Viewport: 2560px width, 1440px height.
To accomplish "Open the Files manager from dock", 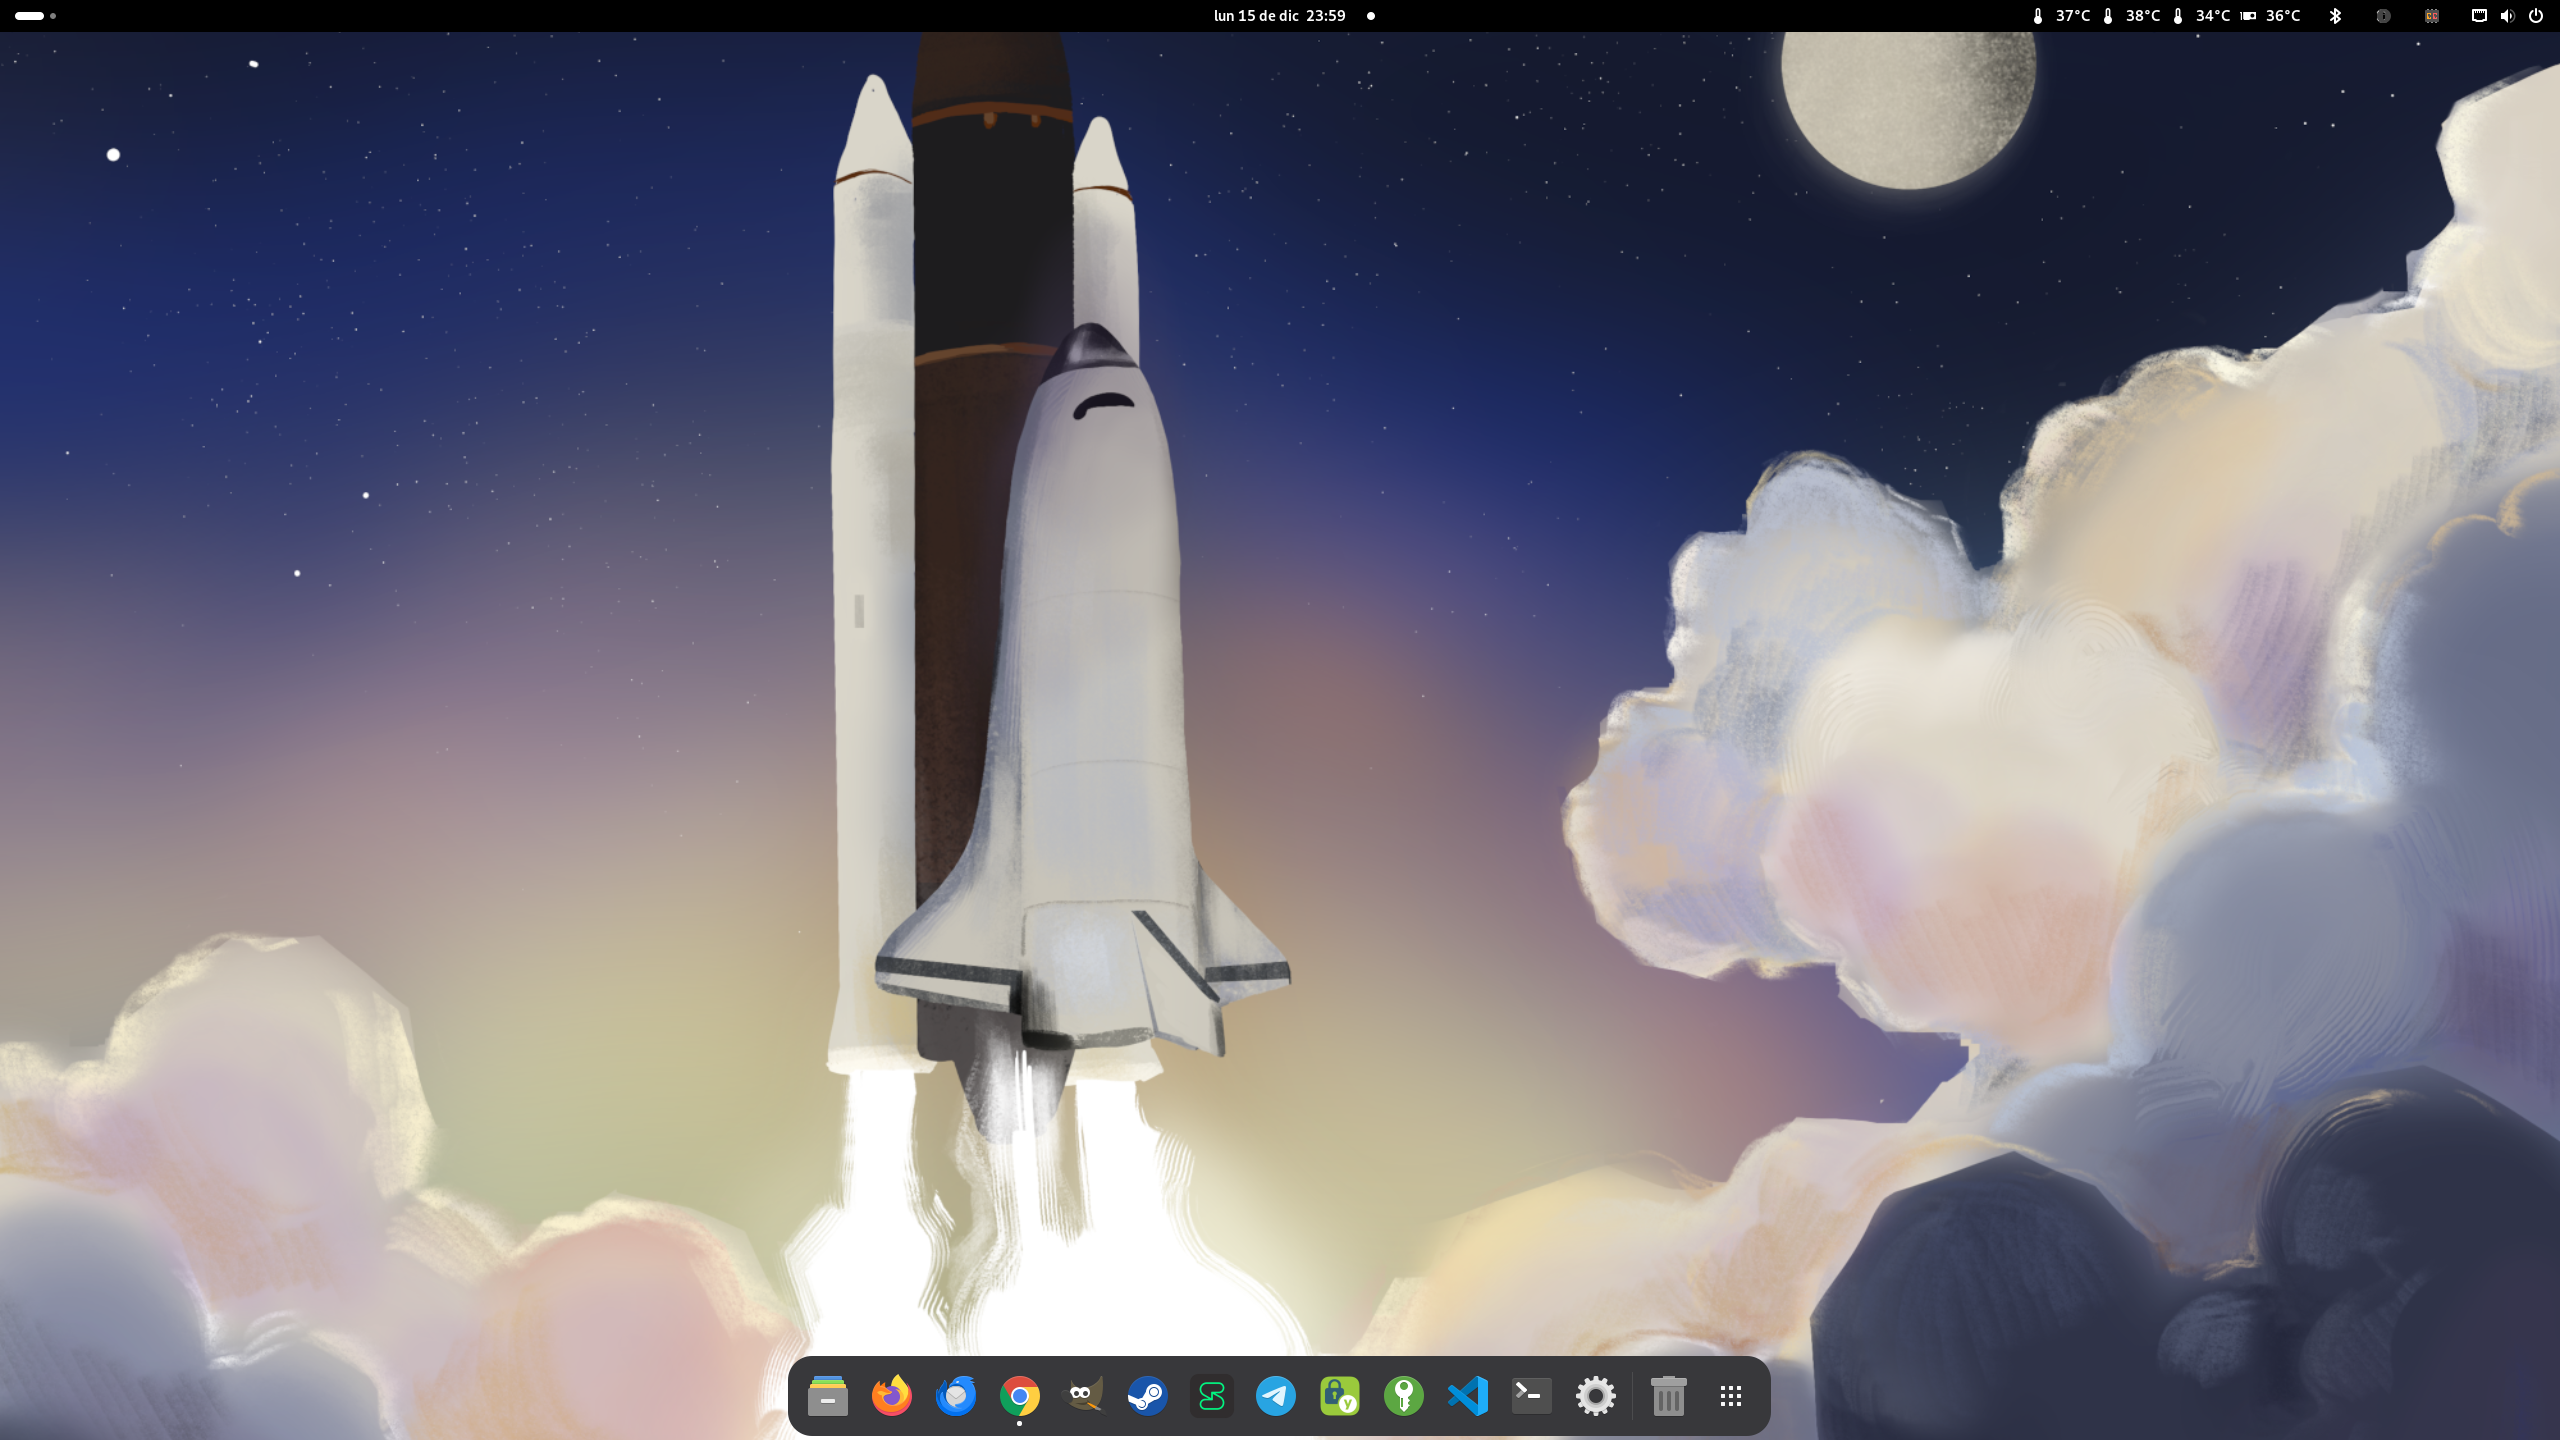I will coord(827,1396).
